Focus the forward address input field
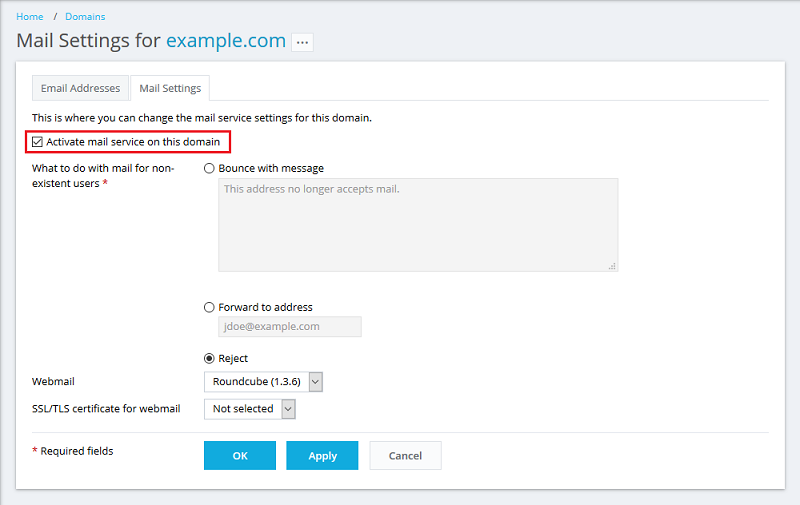800x505 pixels. coord(289,327)
